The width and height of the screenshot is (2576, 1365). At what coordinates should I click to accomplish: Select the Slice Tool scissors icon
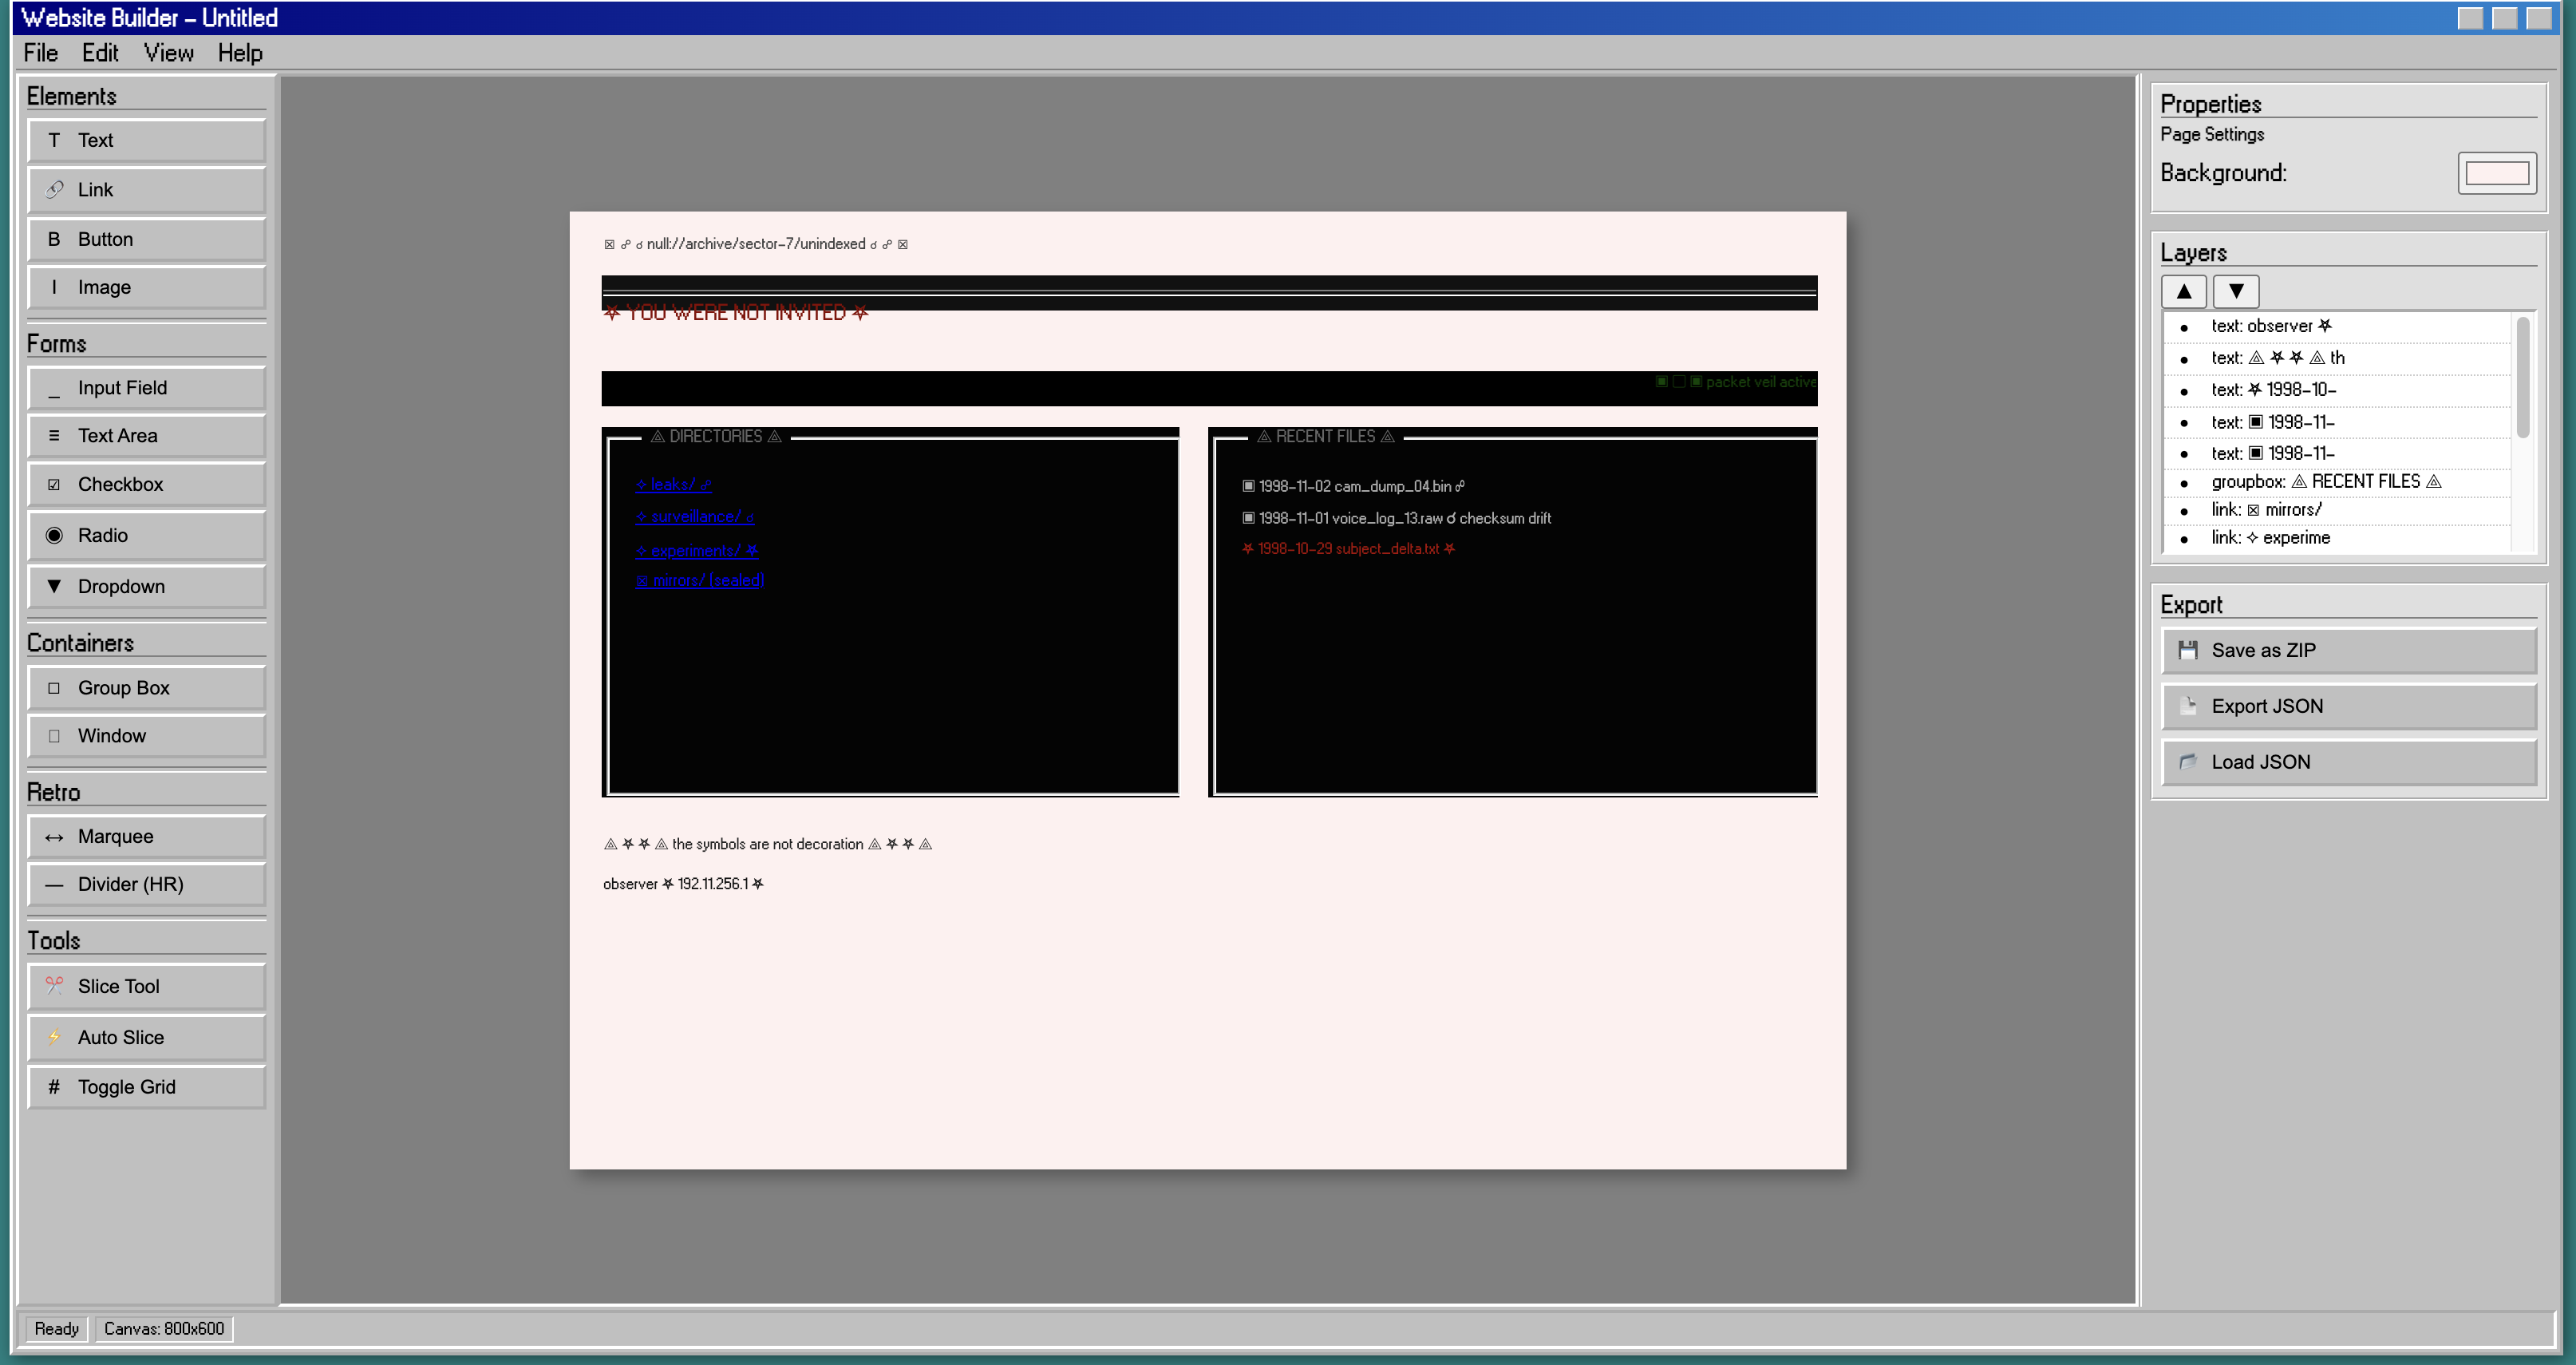click(x=54, y=986)
